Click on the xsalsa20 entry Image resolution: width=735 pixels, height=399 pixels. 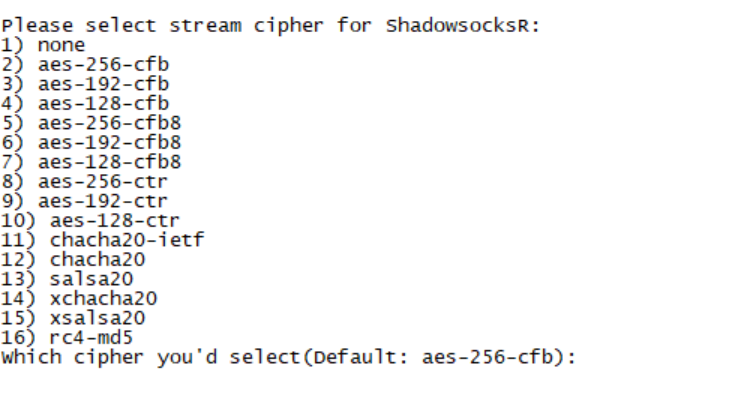coord(73,318)
